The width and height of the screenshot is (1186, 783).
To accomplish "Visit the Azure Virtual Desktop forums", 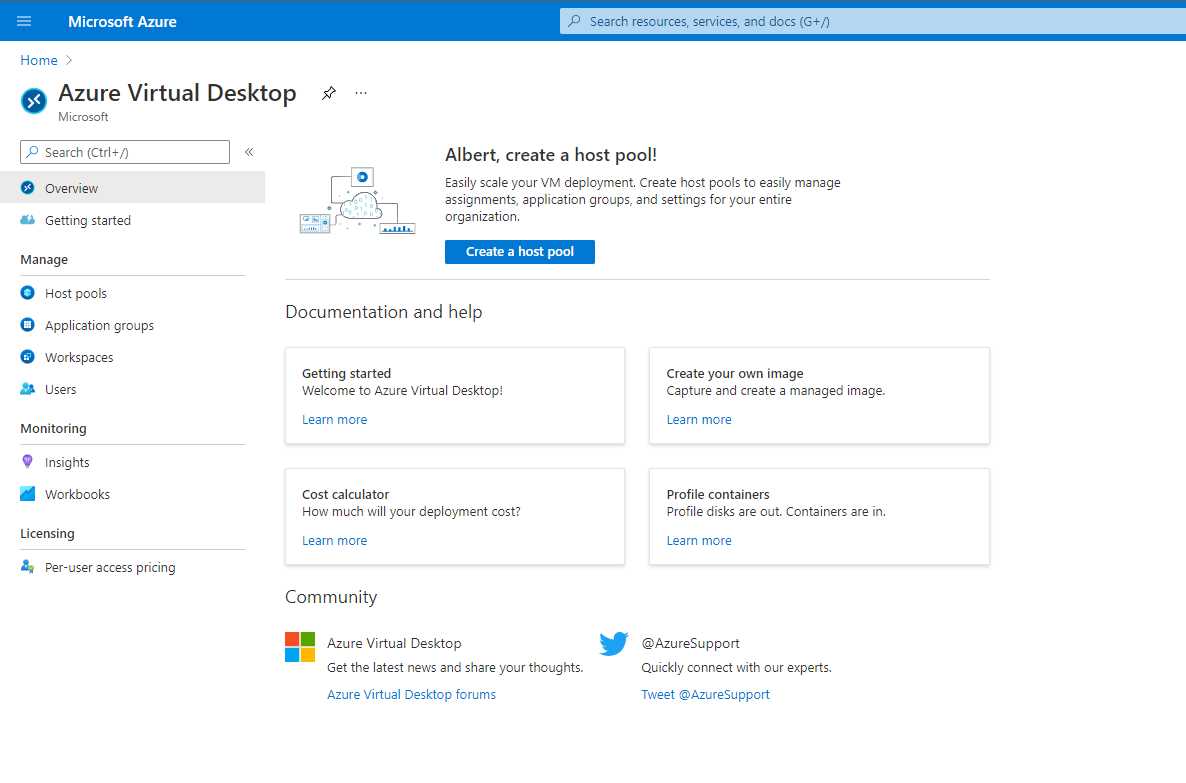I will pyautogui.click(x=411, y=694).
